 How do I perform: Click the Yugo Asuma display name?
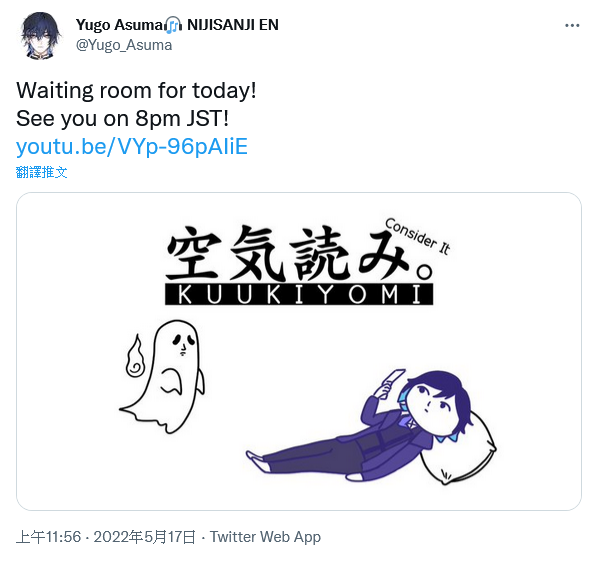pos(120,25)
